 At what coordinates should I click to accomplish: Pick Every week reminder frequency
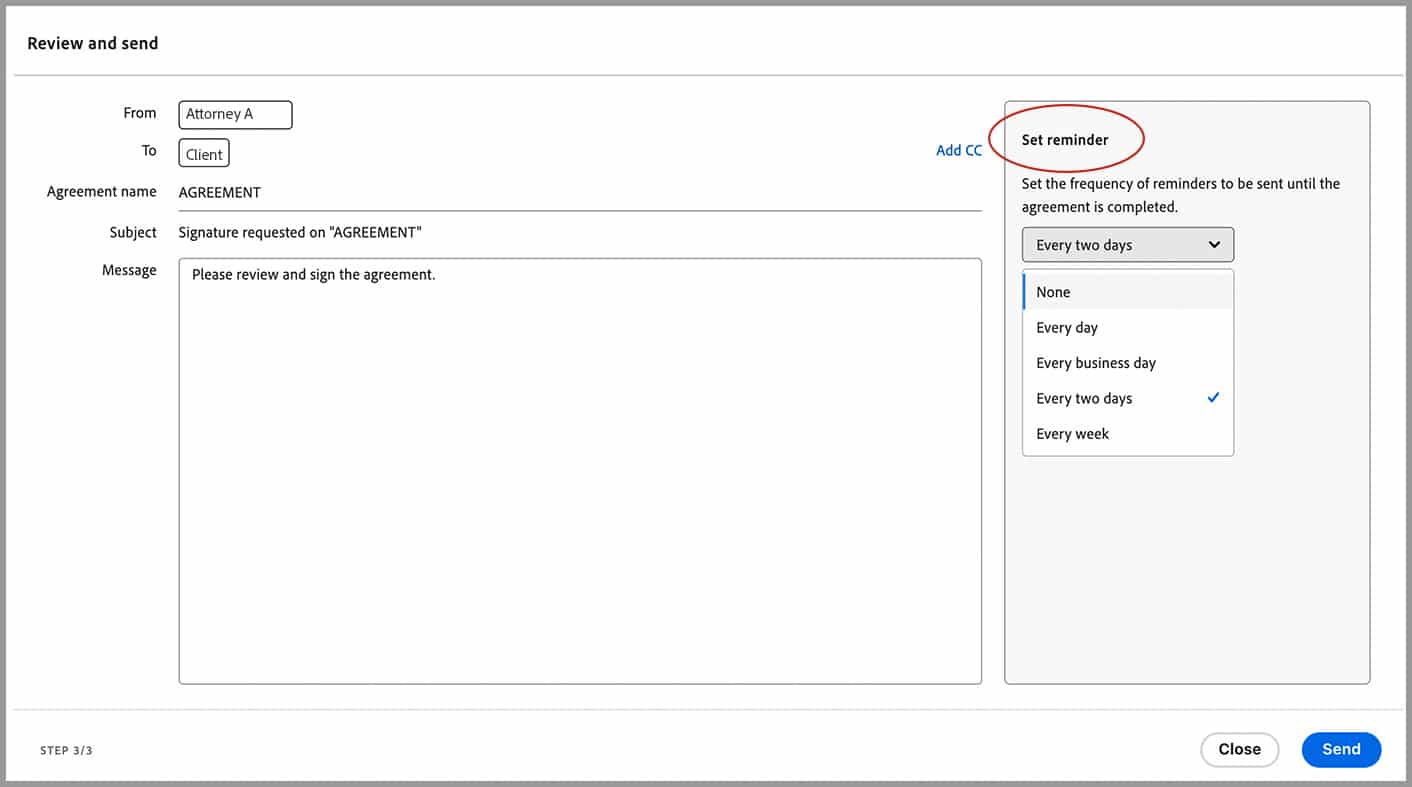point(1072,433)
